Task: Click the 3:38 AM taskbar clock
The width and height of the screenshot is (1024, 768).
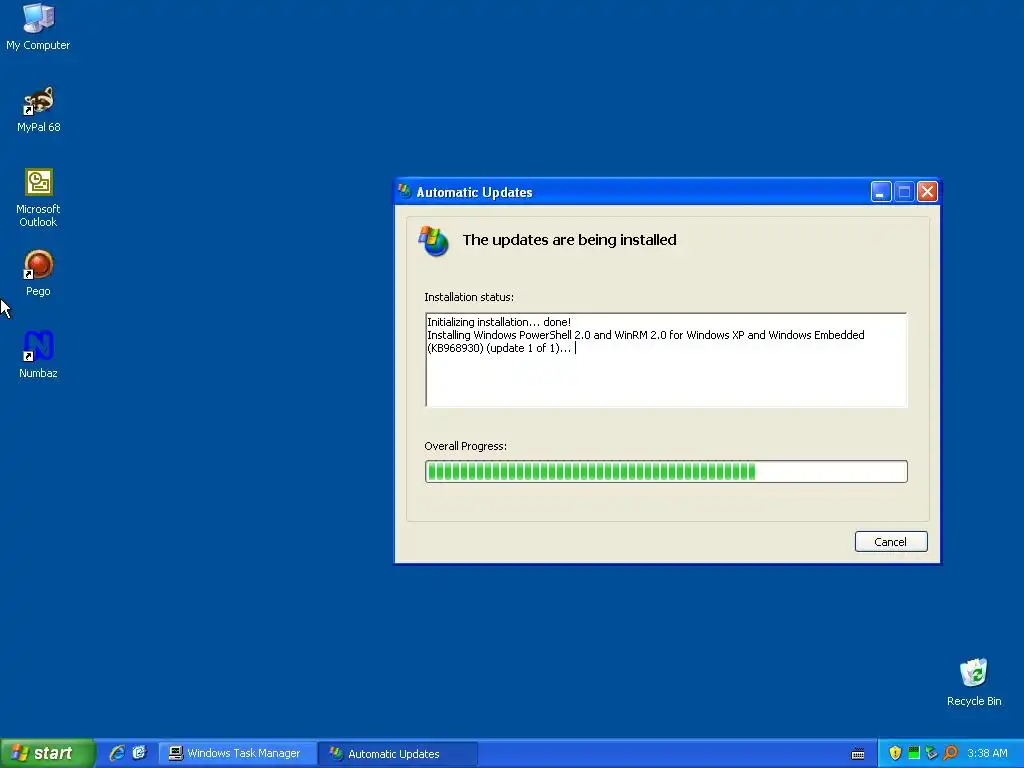Action: (x=987, y=754)
